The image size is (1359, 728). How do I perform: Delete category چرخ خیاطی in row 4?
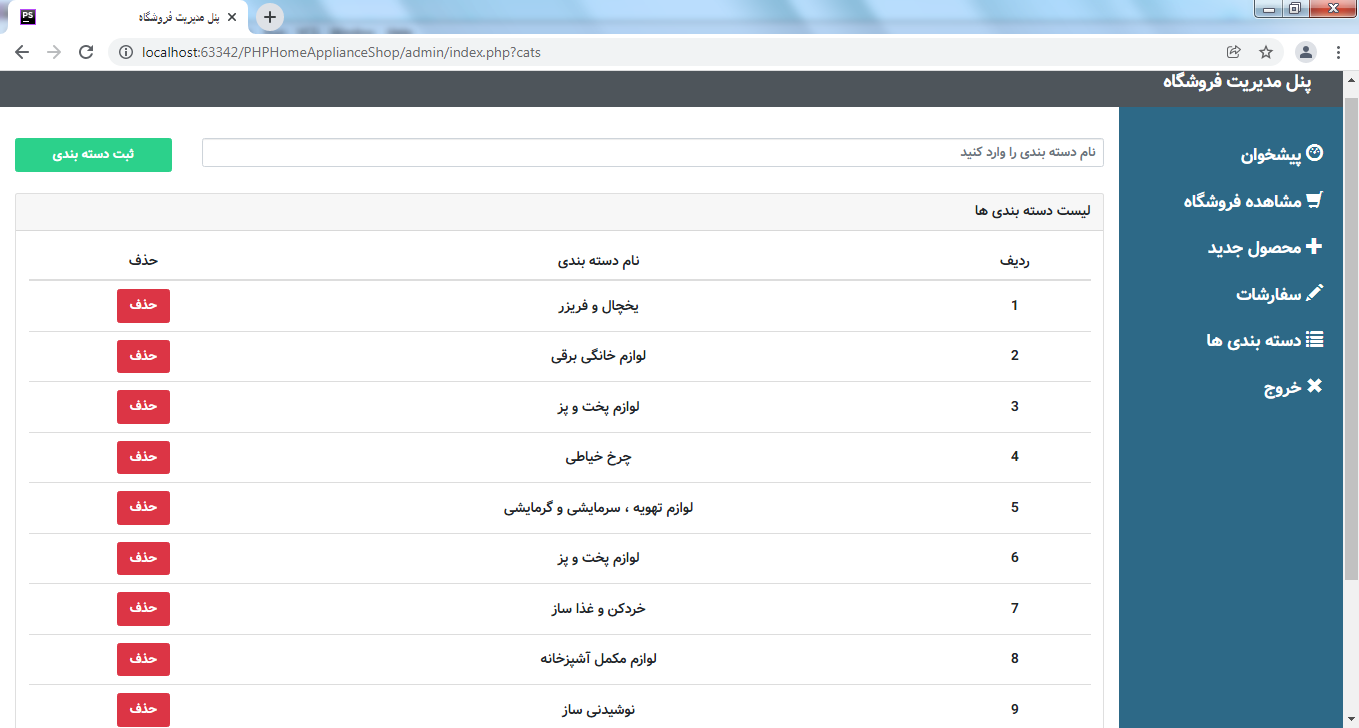pyautogui.click(x=143, y=457)
